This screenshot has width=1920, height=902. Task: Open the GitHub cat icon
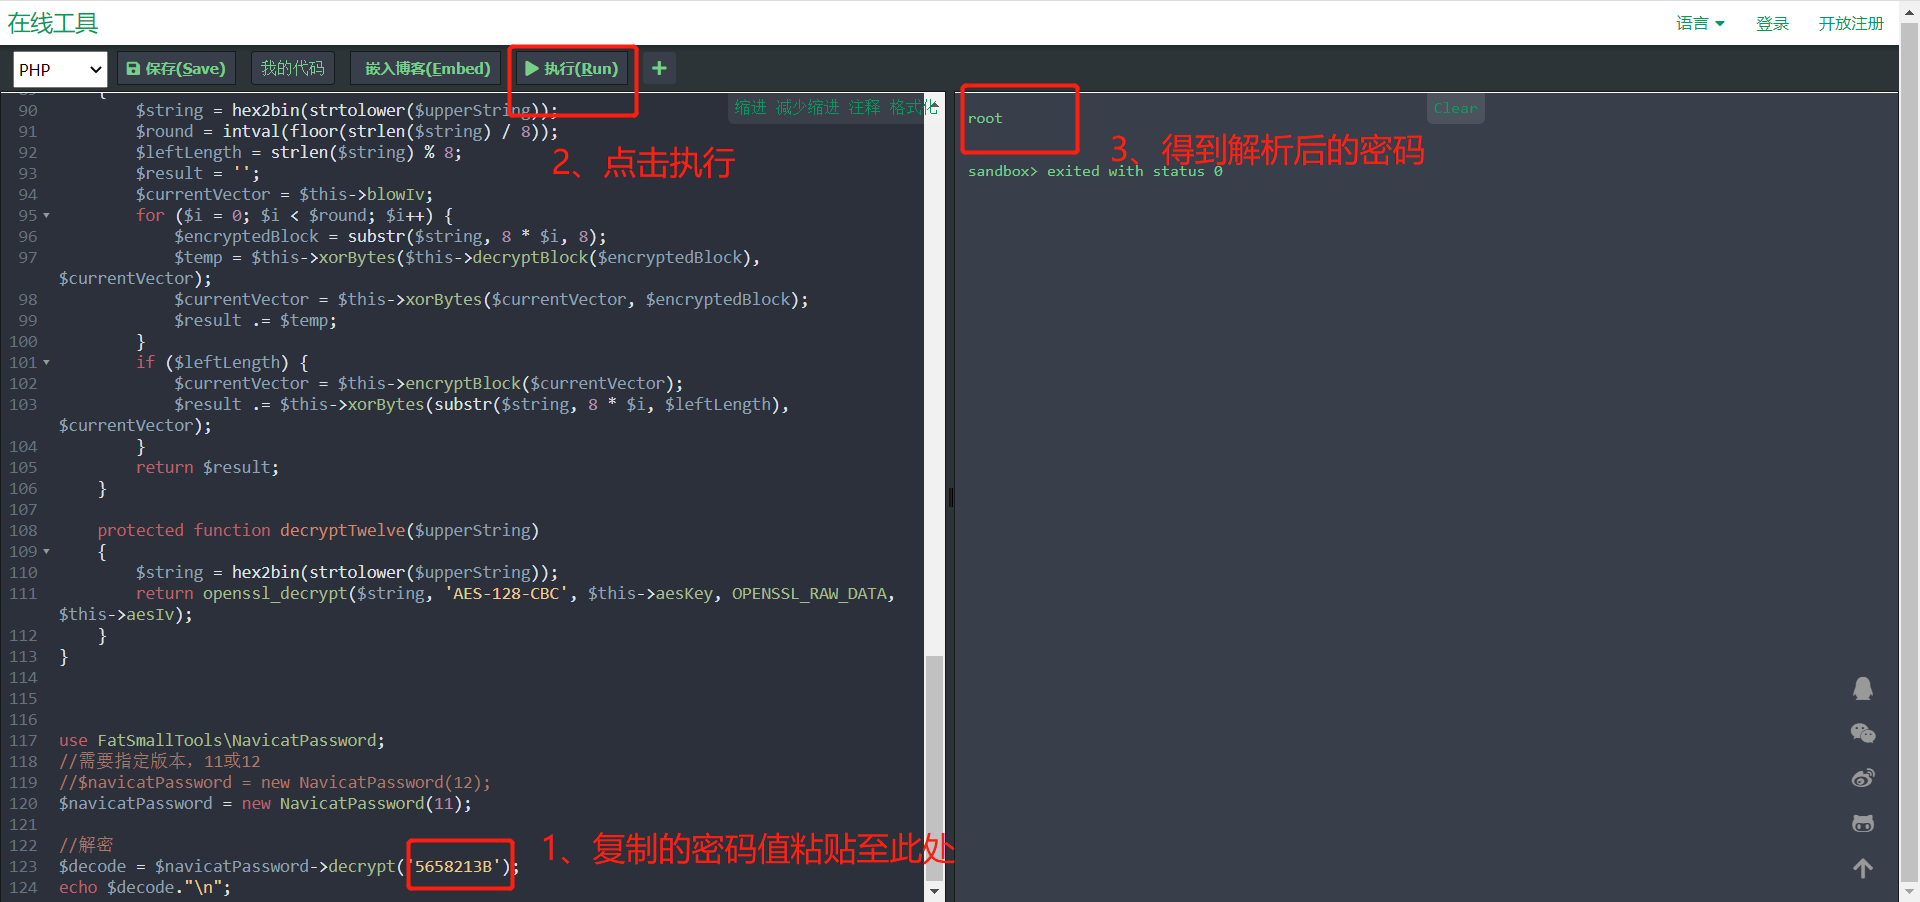pyautogui.click(x=1862, y=823)
